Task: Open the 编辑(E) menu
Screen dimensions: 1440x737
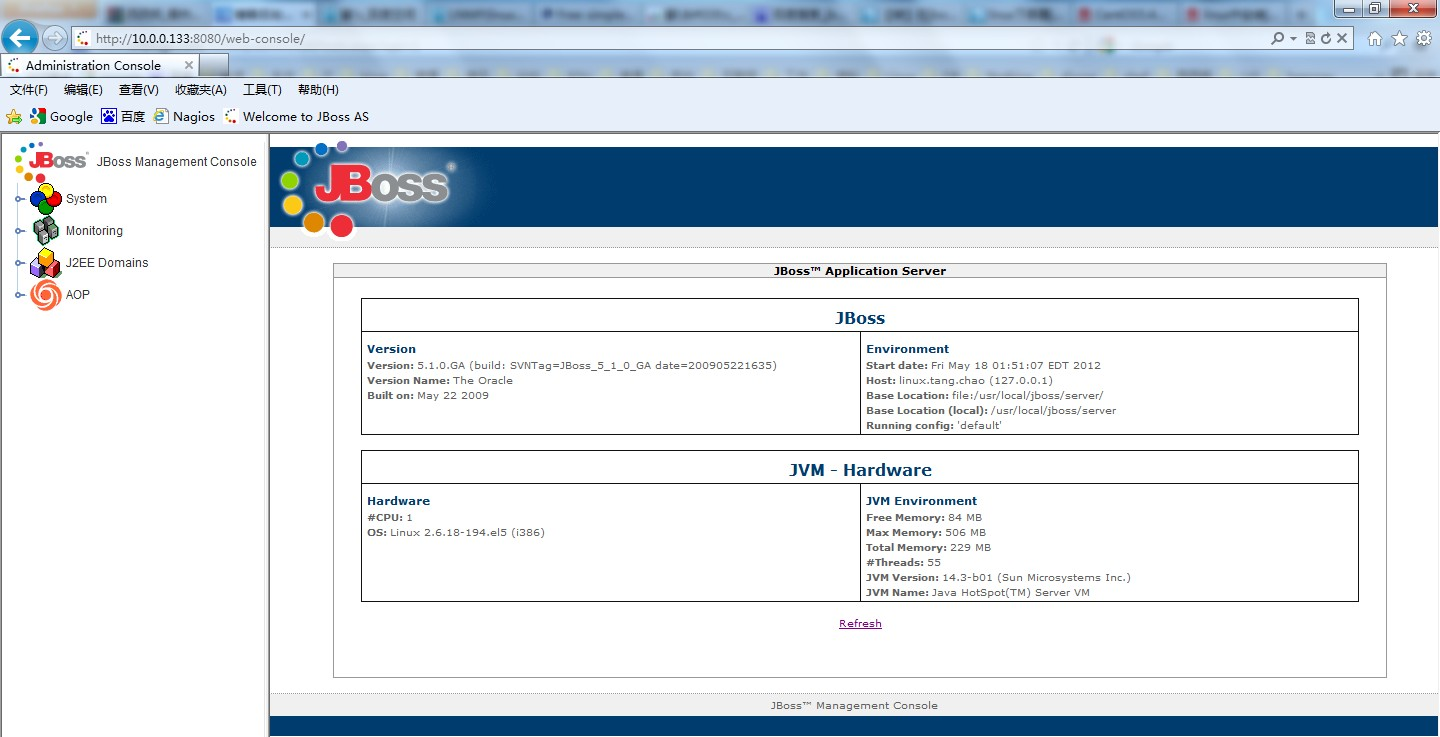Action: pos(83,90)
